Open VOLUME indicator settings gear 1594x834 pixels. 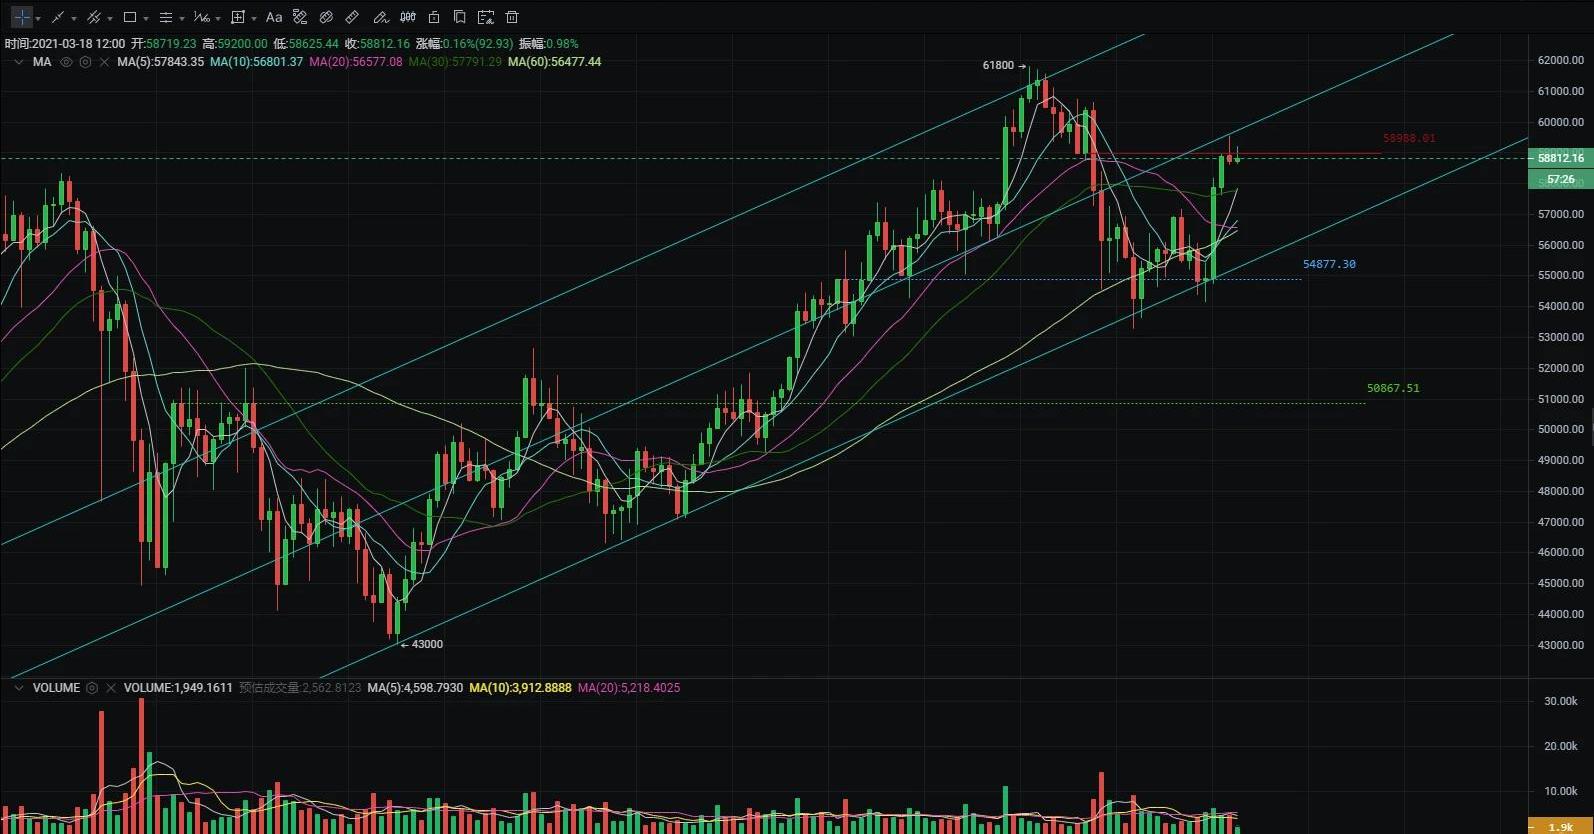coord(92,688)
